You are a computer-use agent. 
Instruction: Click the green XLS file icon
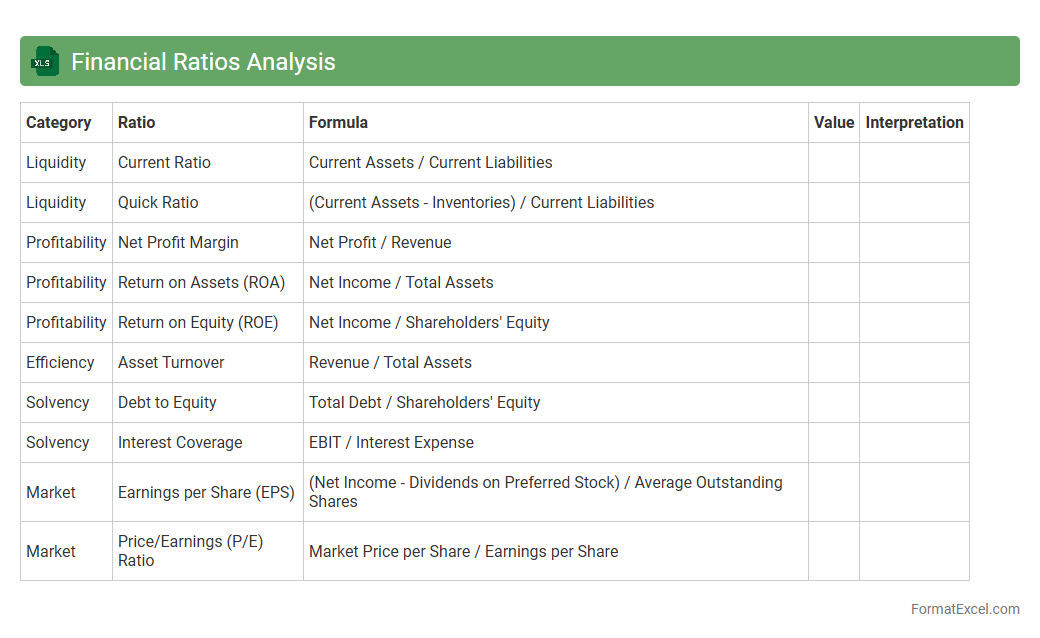click(45, 62)
